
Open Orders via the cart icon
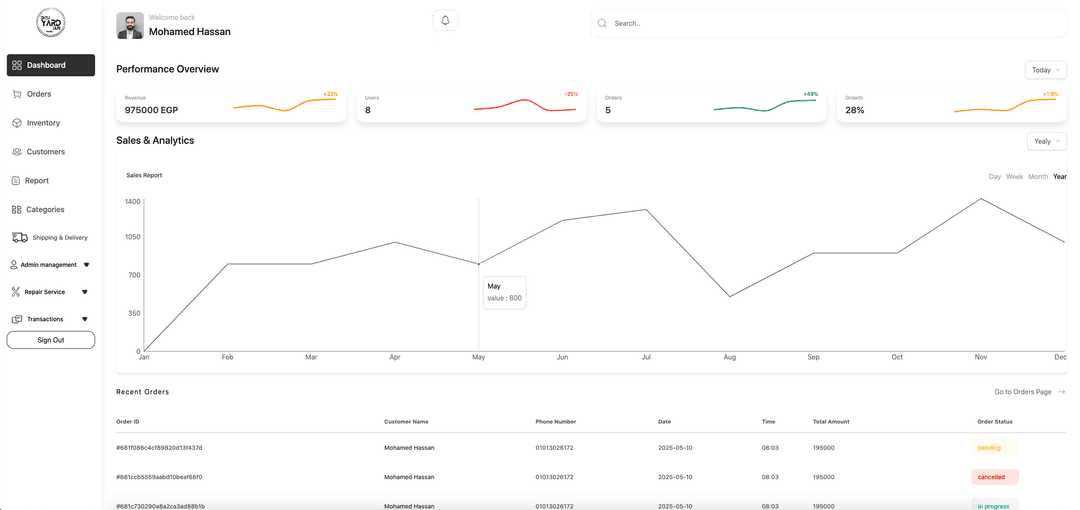[17, 94]
